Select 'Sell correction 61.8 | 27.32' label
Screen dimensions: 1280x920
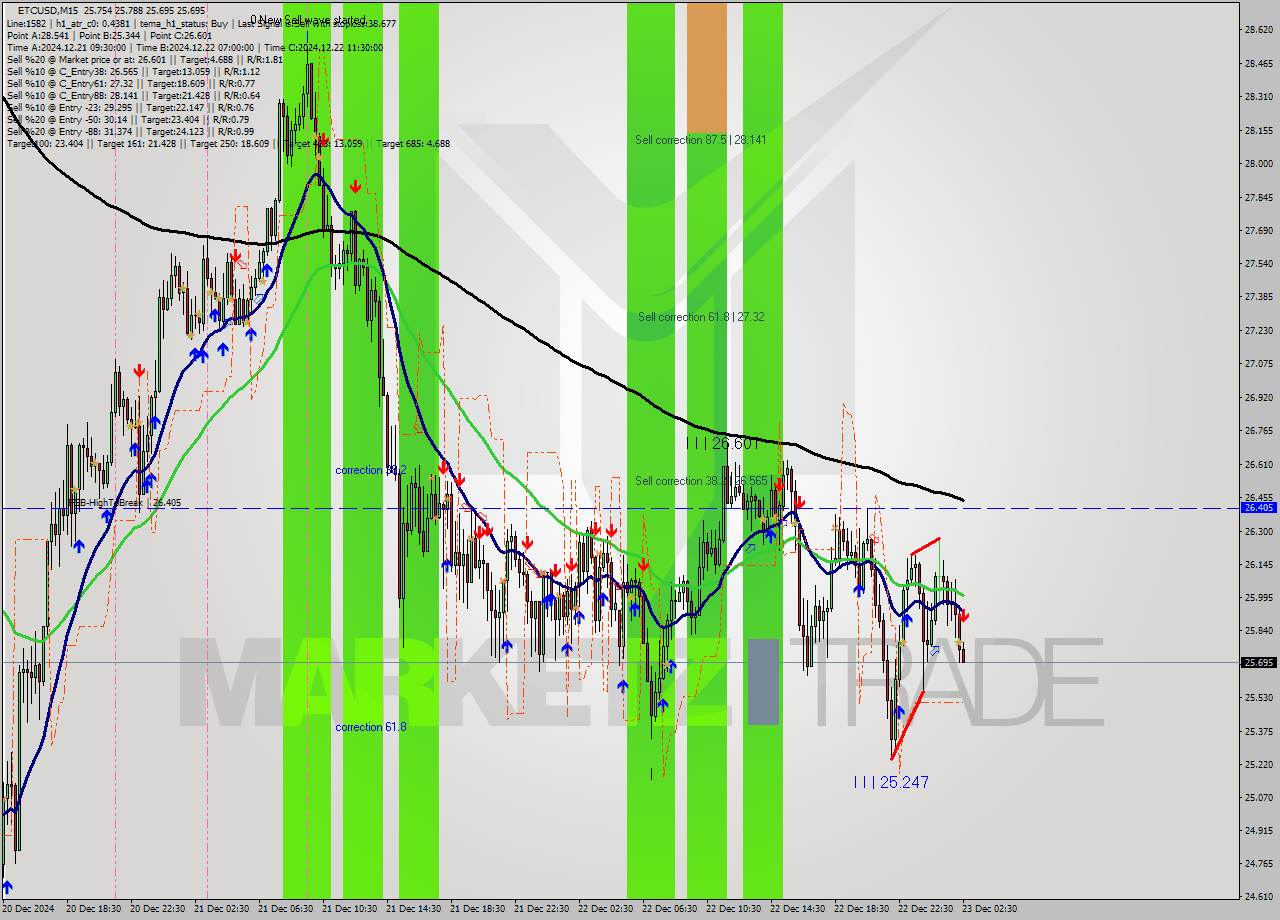pos(701,317)
